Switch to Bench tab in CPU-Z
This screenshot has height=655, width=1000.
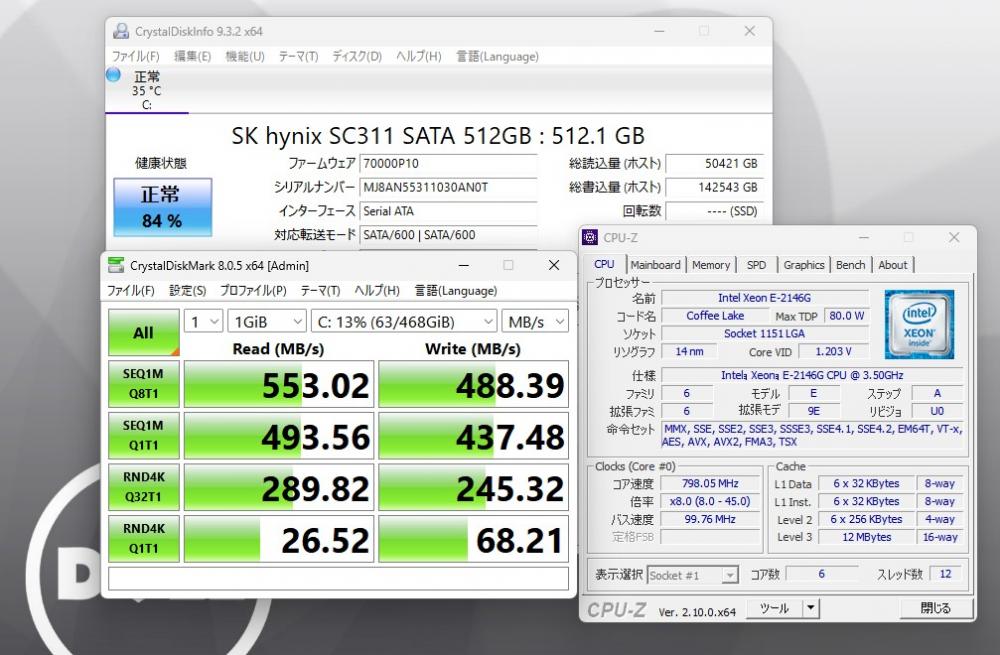point(851,265)
